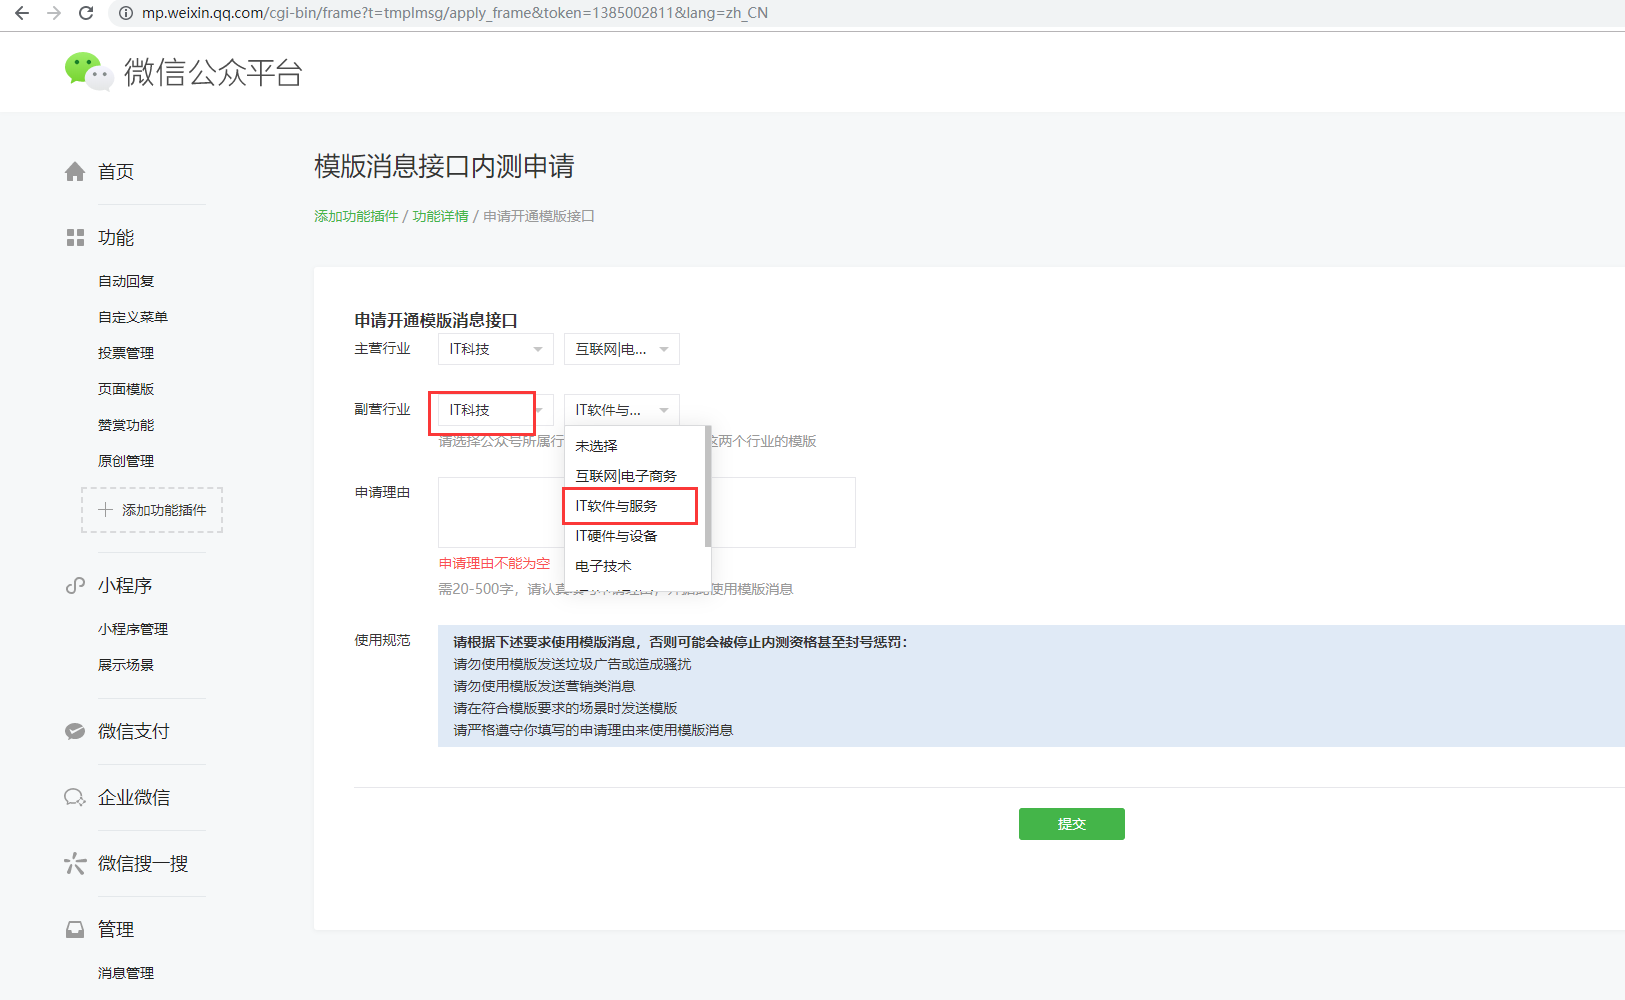The image size is (1625, 1000).
Task: Reload the page with browser refresh icon
Action: click(x=86, y=13)
